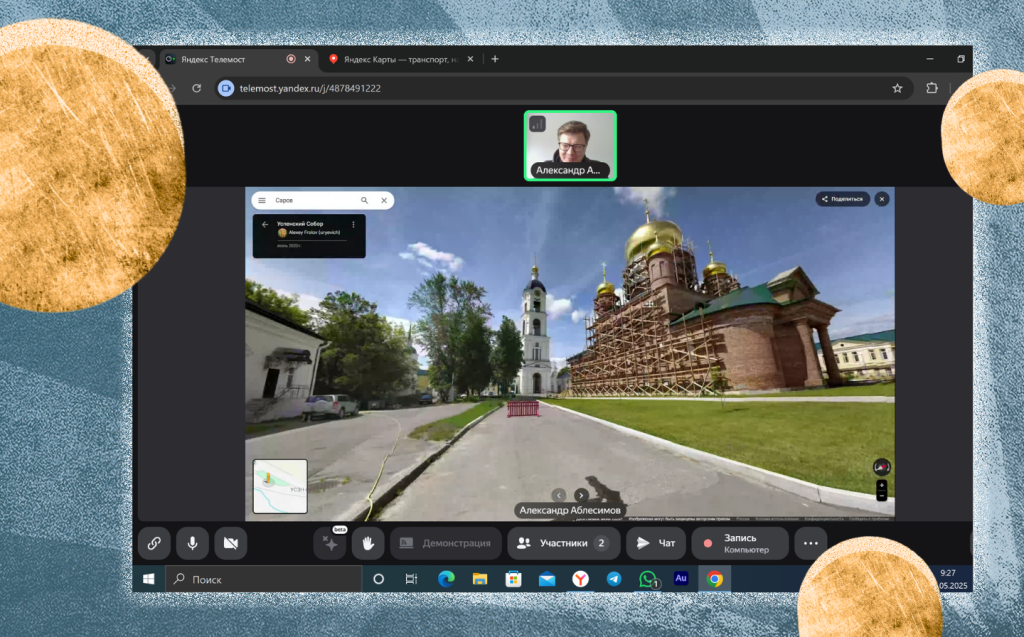The width and height of the screenshot is (1024, 637).
Task: Open the Mail app from the taskbar
Action: 547,579
